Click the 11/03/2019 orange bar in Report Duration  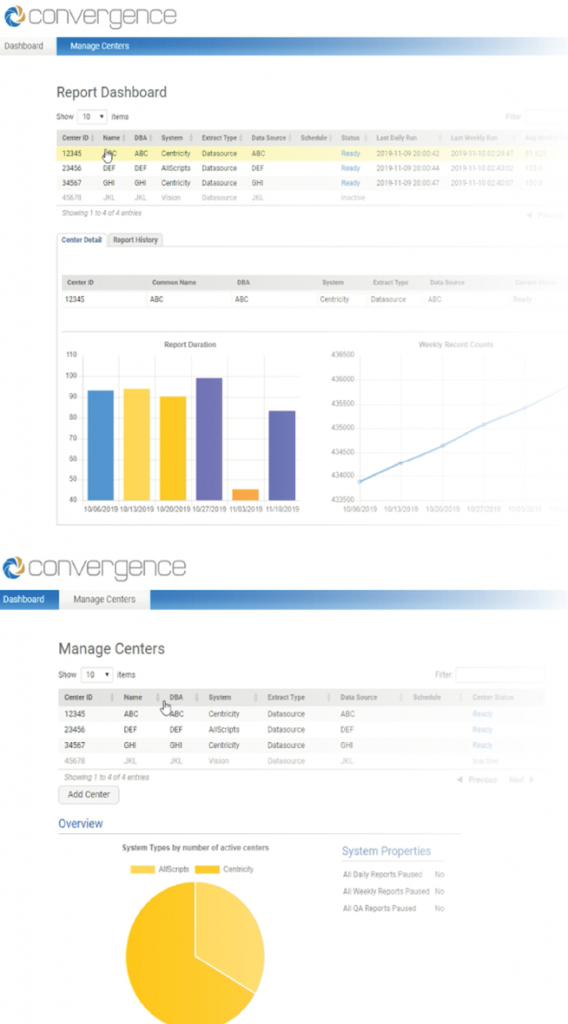245,494
